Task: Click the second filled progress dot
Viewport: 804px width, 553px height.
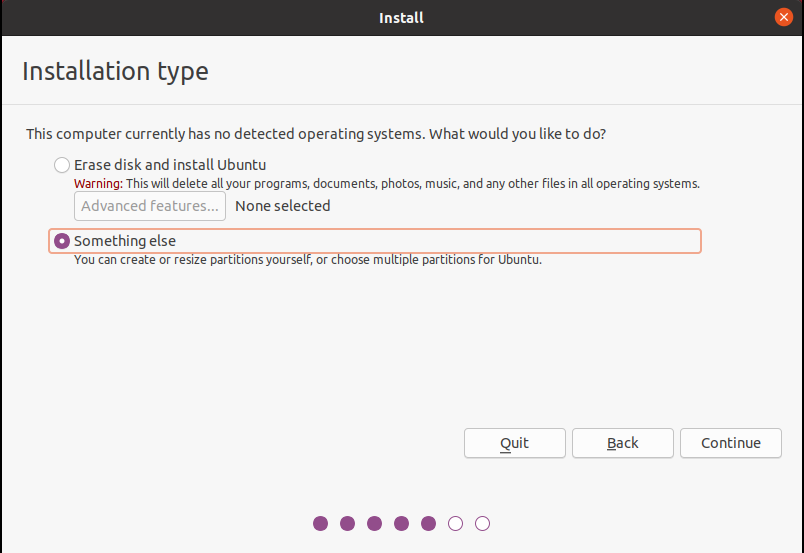Action: click(348, 523)
